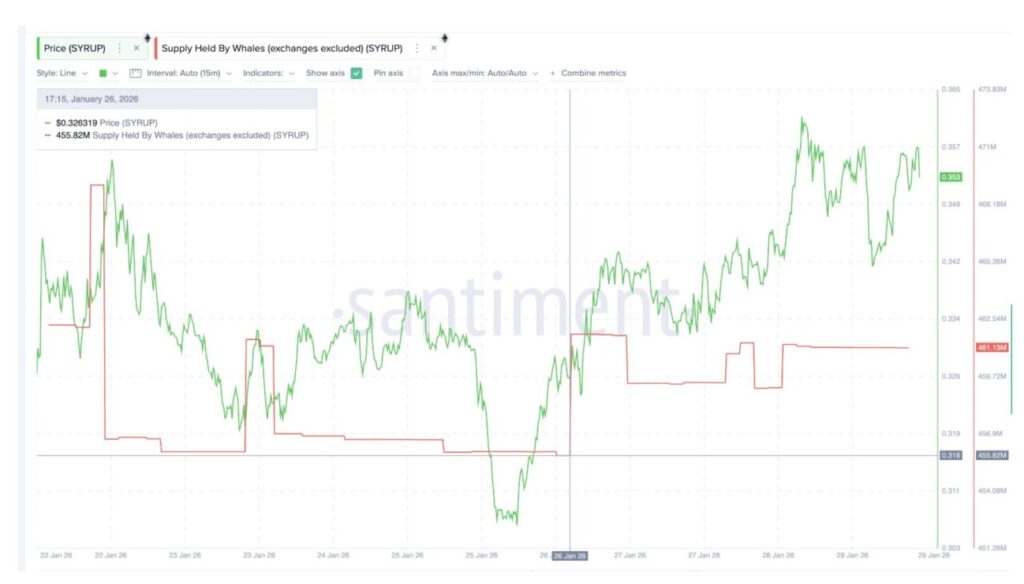Open the Style: Line dropdown
Viewport: 1024px width, 584px height.
[62, 73]
